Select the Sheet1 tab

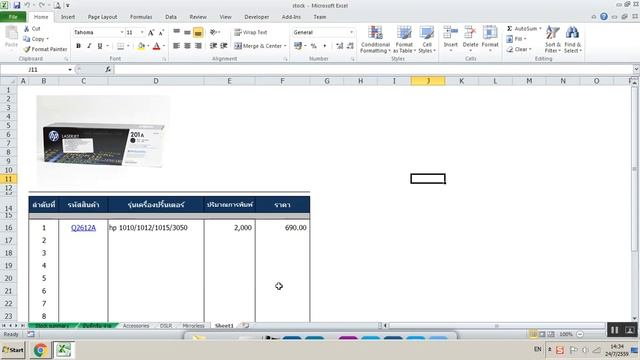[x=224, y=326]
